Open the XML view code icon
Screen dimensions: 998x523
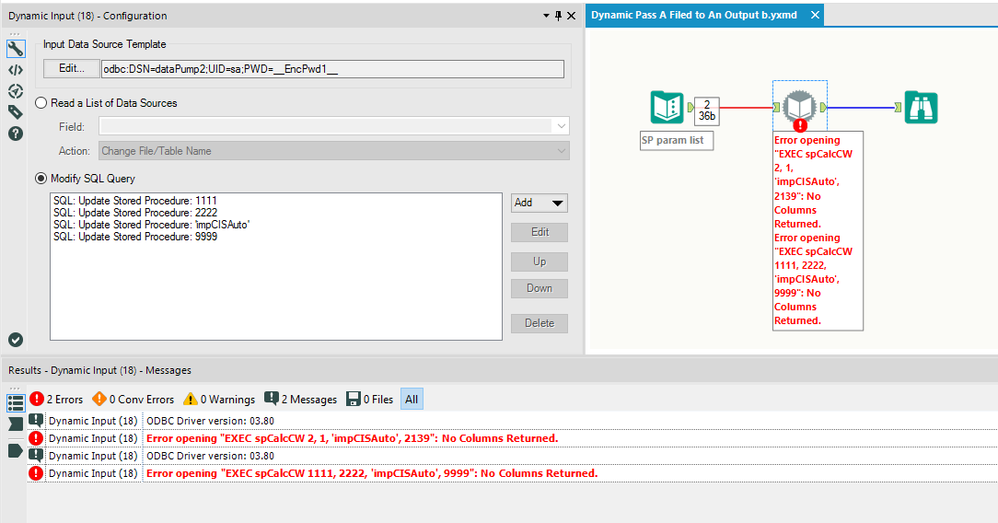(15, 70)
